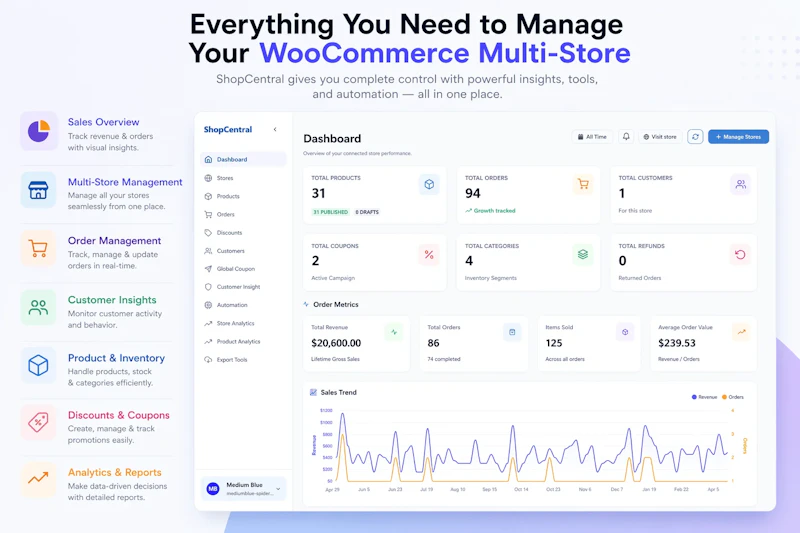This screenshot has height=533, width=800.
Task: Click the Total Products cube icon
Action: 429,184
